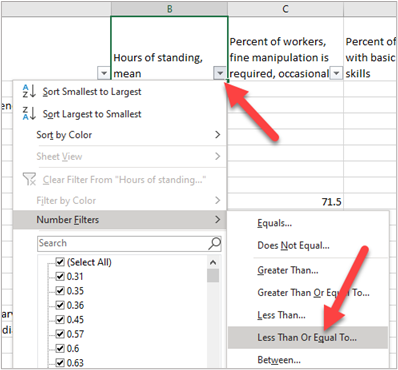This screenshot has height=370, width=398.
Task: Select Number Filters menu entry
Action: tap(120, 220)
